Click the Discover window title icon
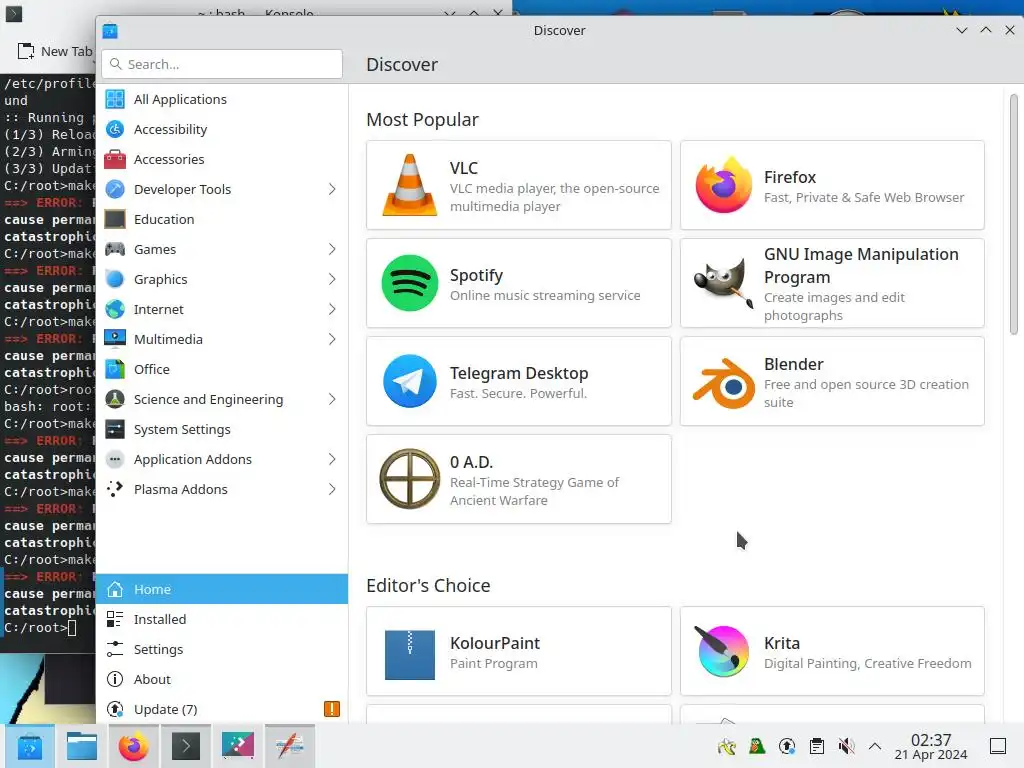1024x768 pixels. [110, 31]
